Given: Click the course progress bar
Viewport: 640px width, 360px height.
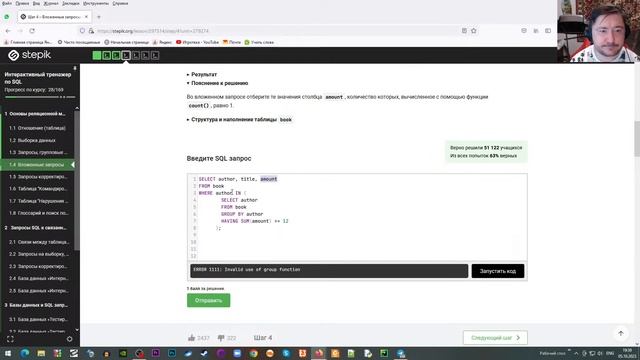Looking at the screenshot, I should coord(40,97).
